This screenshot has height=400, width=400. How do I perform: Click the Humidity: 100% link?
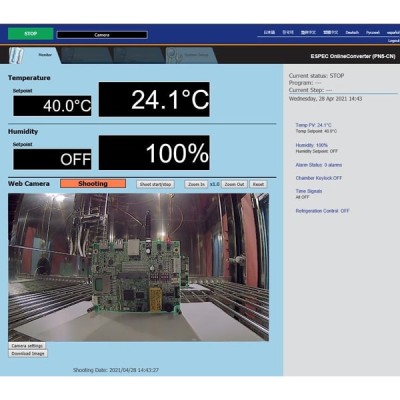coord(312,145)
